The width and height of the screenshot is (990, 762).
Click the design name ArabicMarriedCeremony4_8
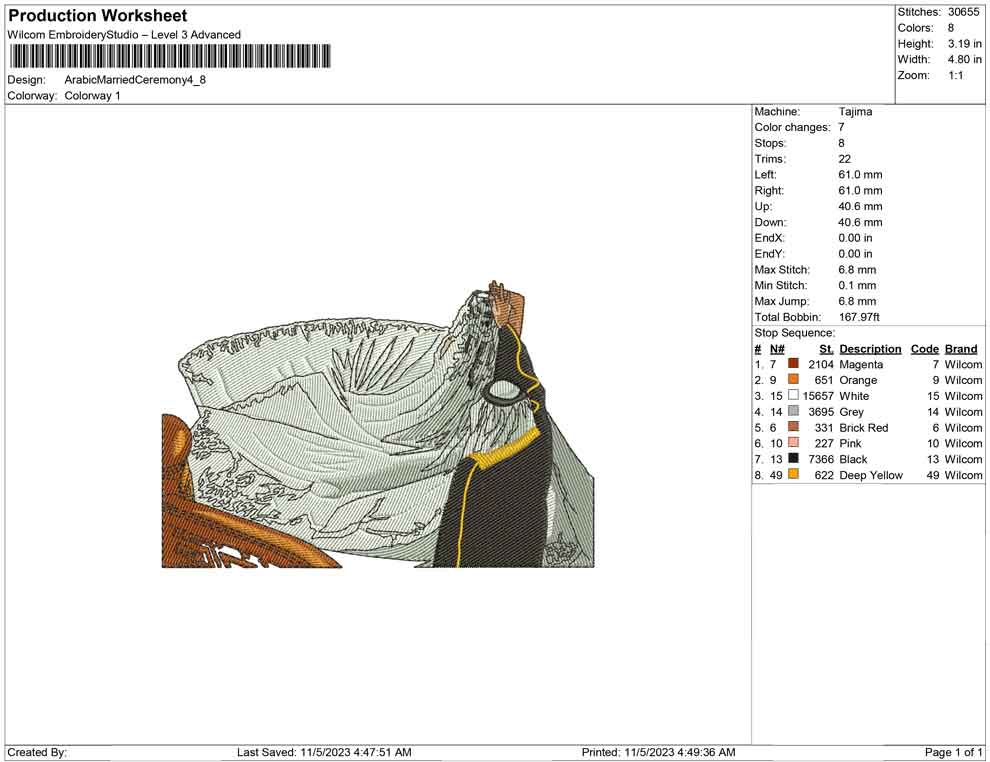click(x=135, y=80)
